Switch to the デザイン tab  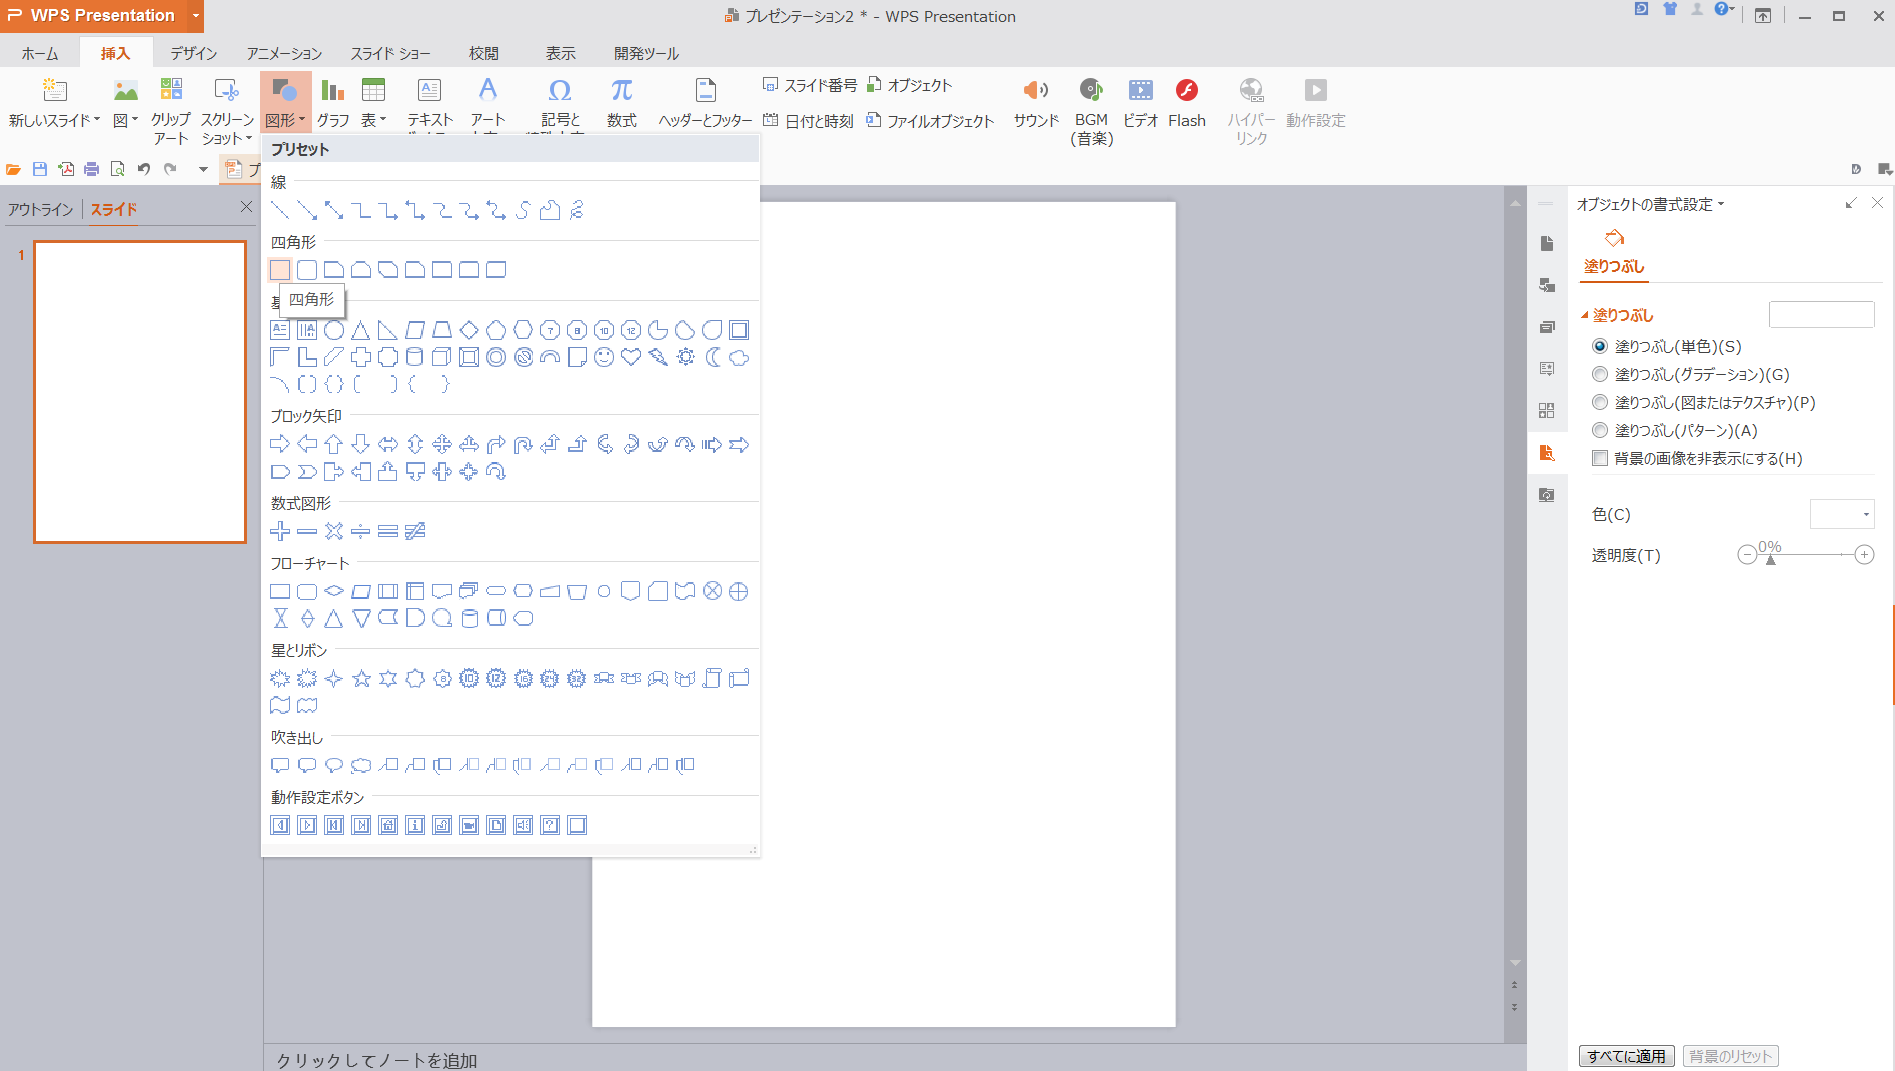tap(193, 53)
